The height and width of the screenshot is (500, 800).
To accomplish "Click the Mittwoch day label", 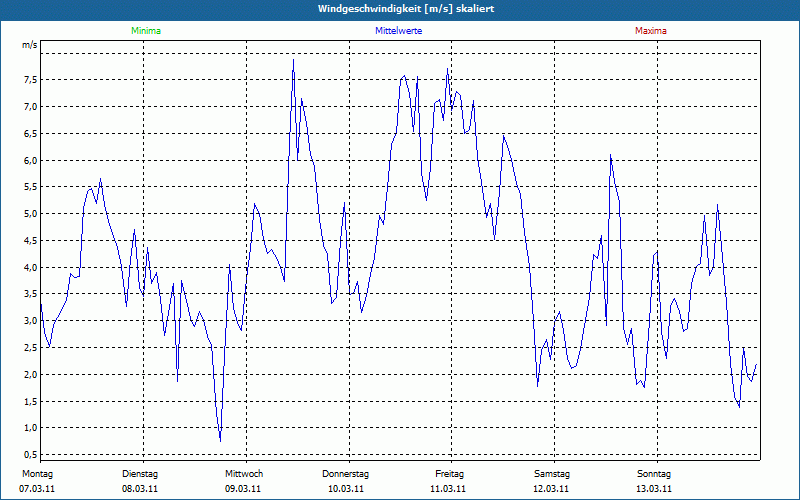I will [244, 474].
